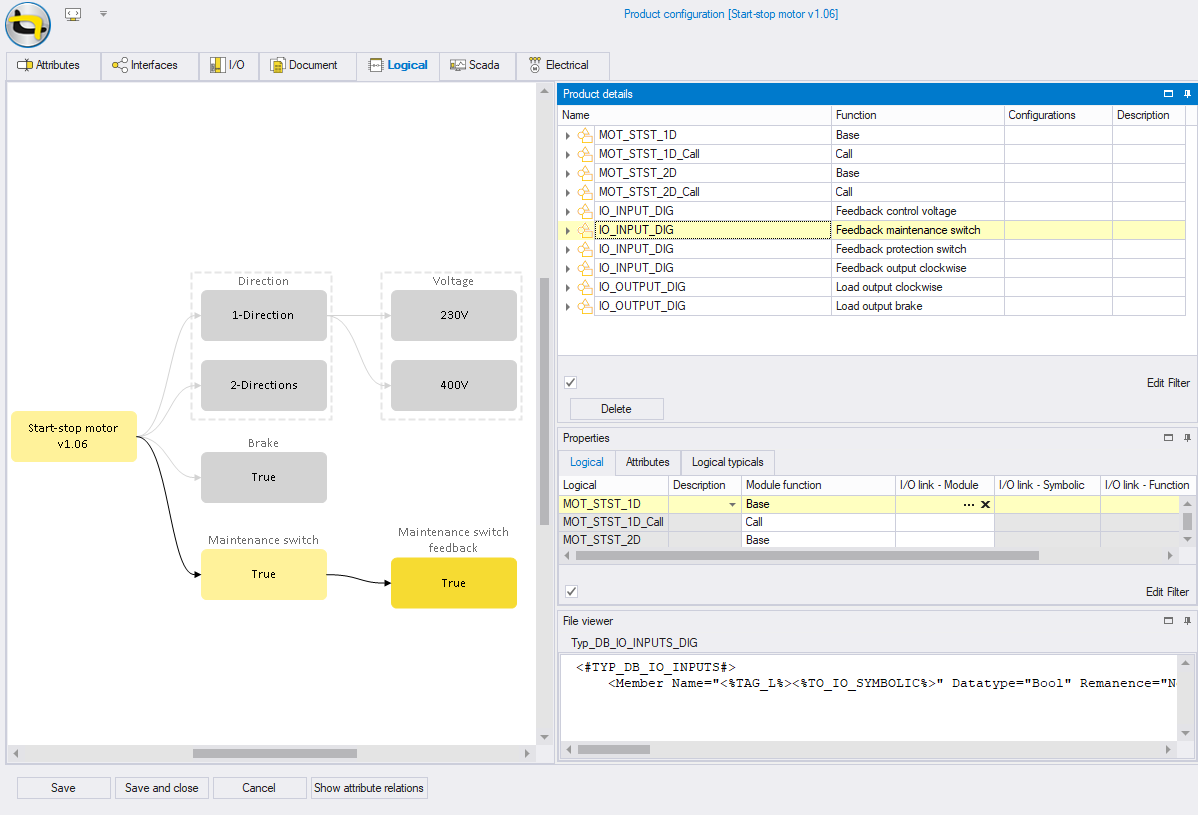Click the icon of the Feedback control voltage row
Screen dimensions: 1198x815
click(x=585, y=212)
